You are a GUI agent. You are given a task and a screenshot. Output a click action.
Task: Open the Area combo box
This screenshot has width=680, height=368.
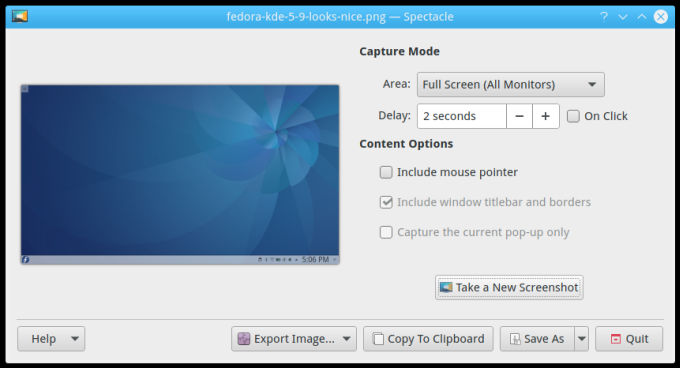click(x=510, y=85)
